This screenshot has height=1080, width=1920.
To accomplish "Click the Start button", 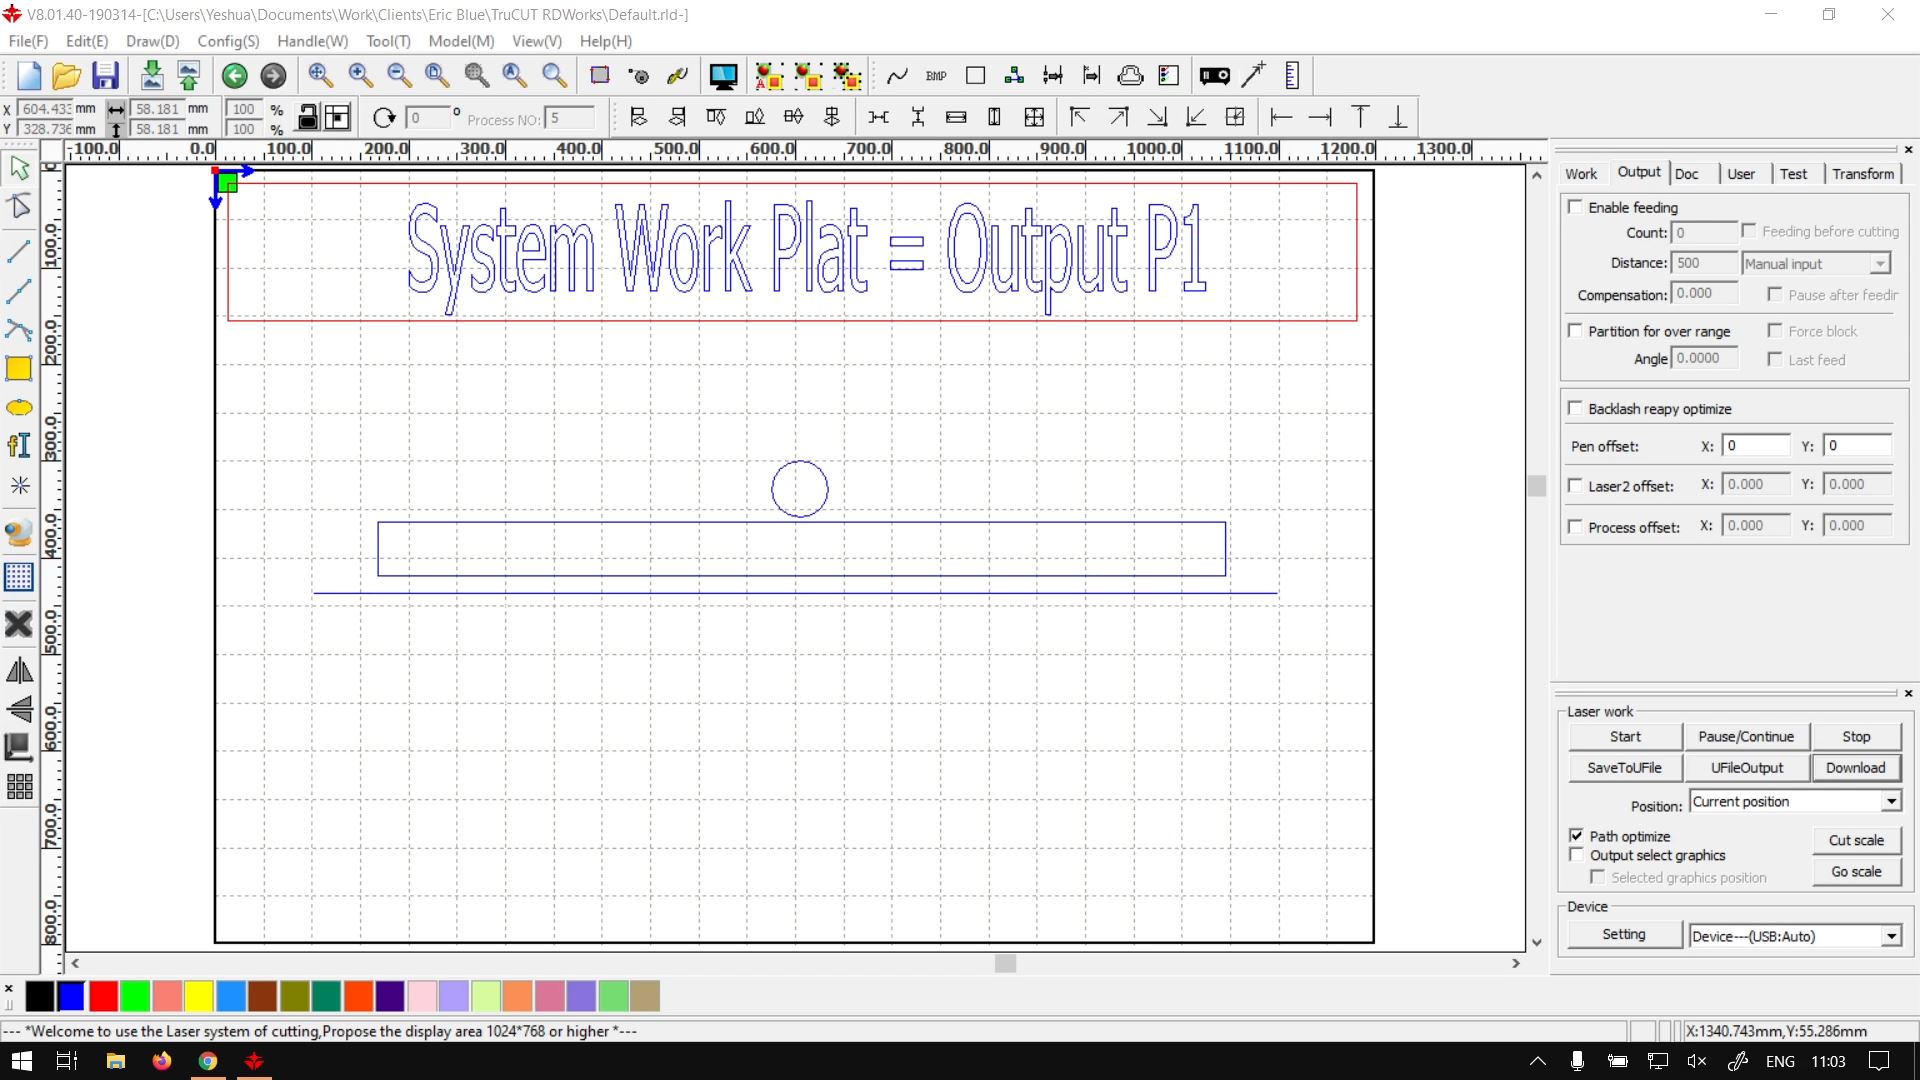I will [1625, 737].
